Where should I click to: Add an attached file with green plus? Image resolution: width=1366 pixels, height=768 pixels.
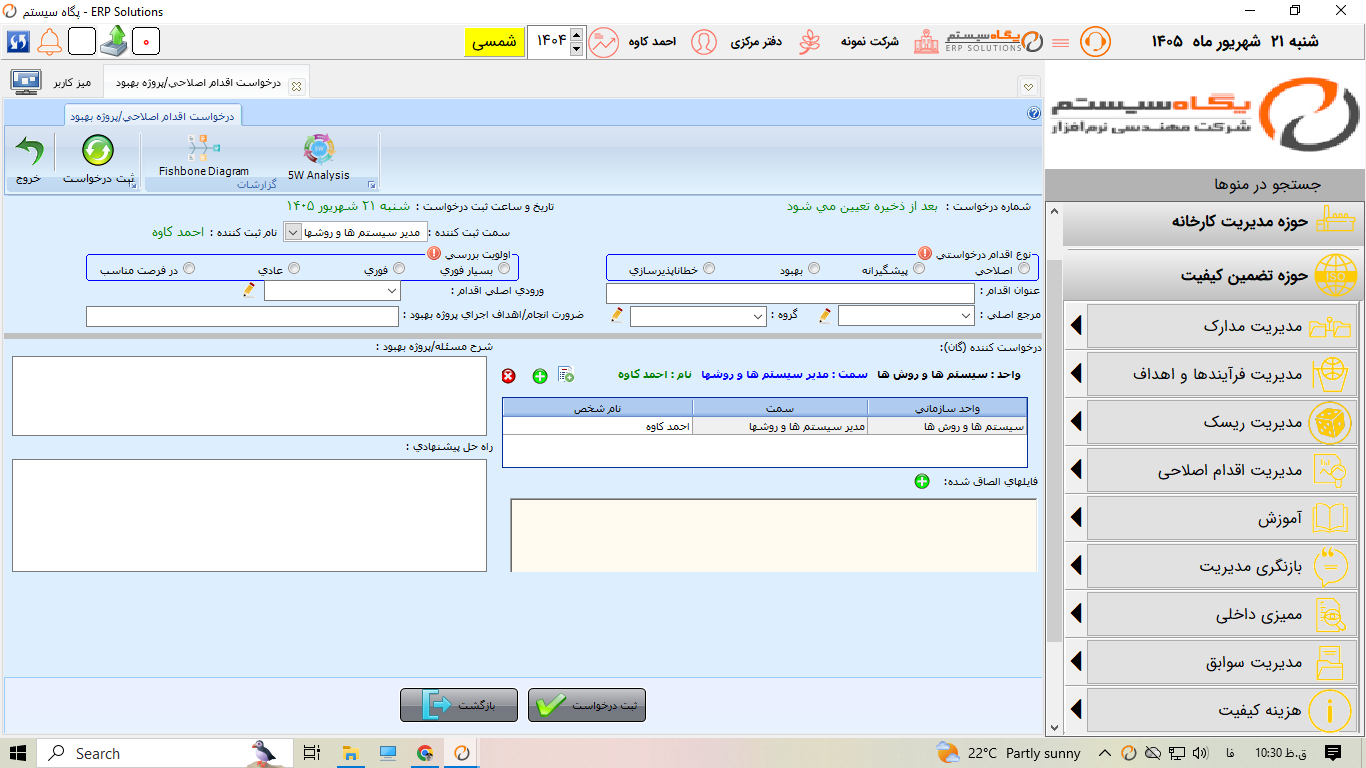(922, 481)
